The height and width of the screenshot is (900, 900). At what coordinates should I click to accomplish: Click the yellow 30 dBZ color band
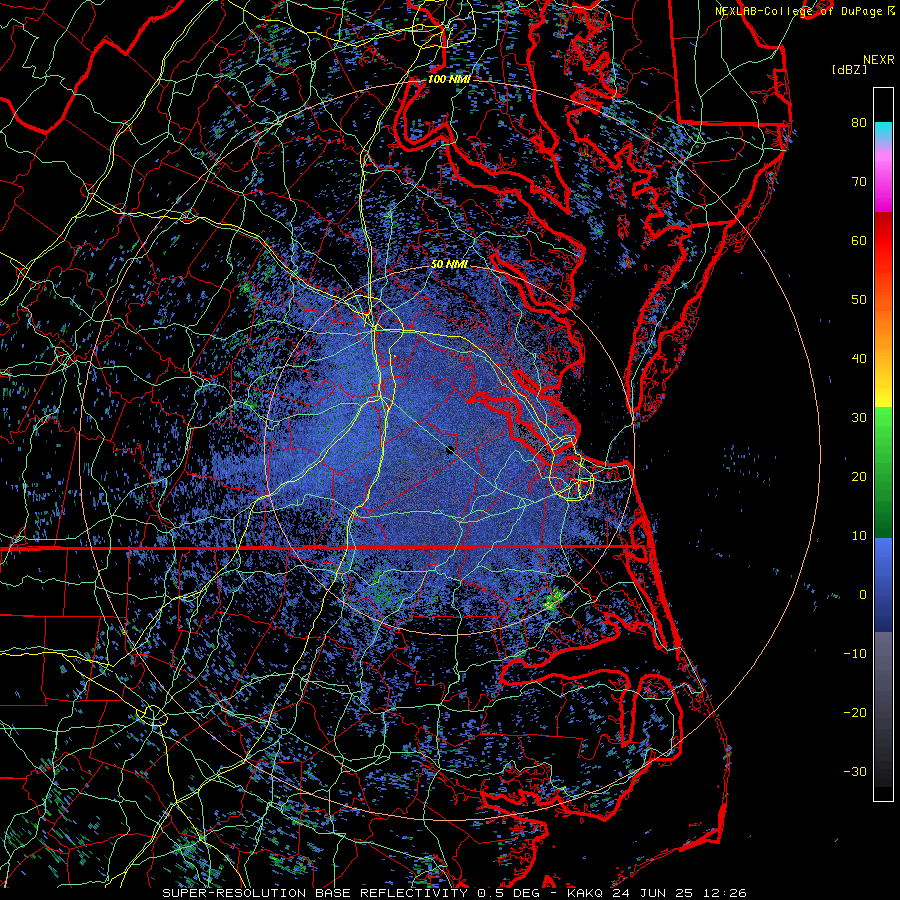point(883,396)
